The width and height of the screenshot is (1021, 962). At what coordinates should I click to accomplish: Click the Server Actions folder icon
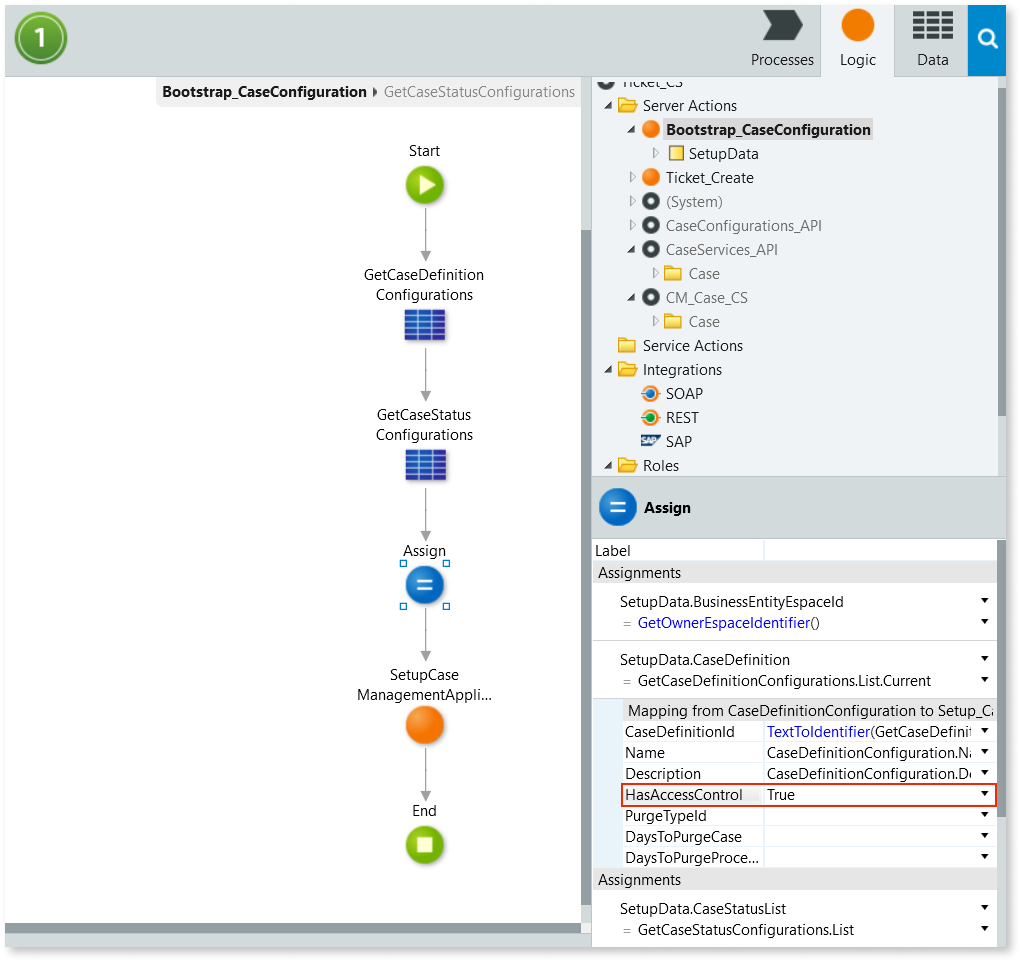pyautogui.click(x=627, y=105)
